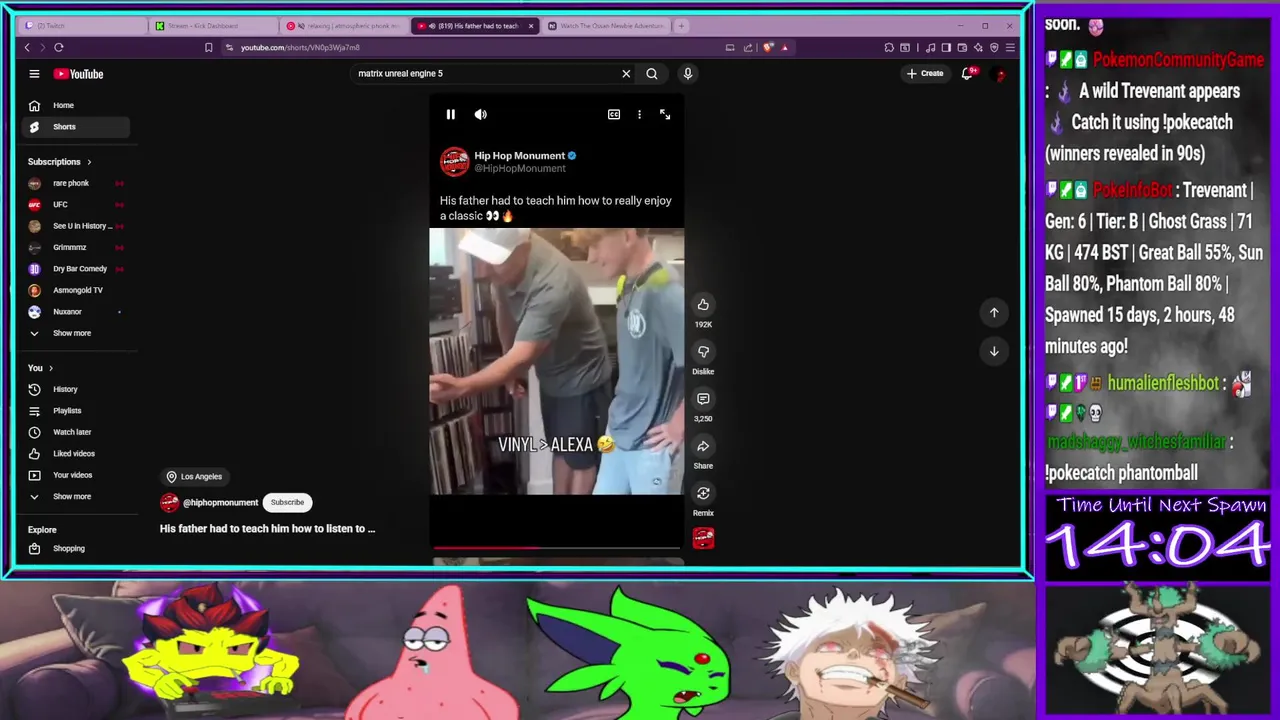The image size is (1280, 720).
Task: Dislike the Short with thumbs down
Action: pos(703,352)
